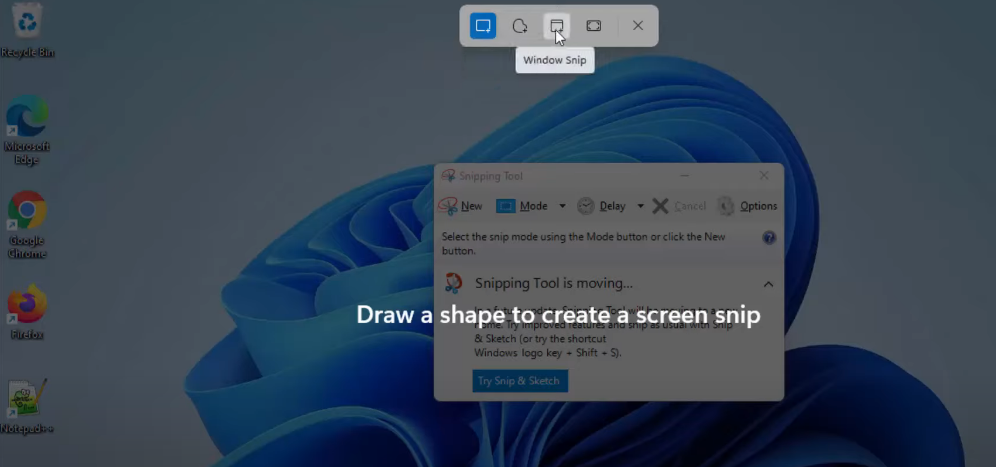Choose the Window Snip icon
The height and width of the screenshot is (467, 996).
(557, 26)
